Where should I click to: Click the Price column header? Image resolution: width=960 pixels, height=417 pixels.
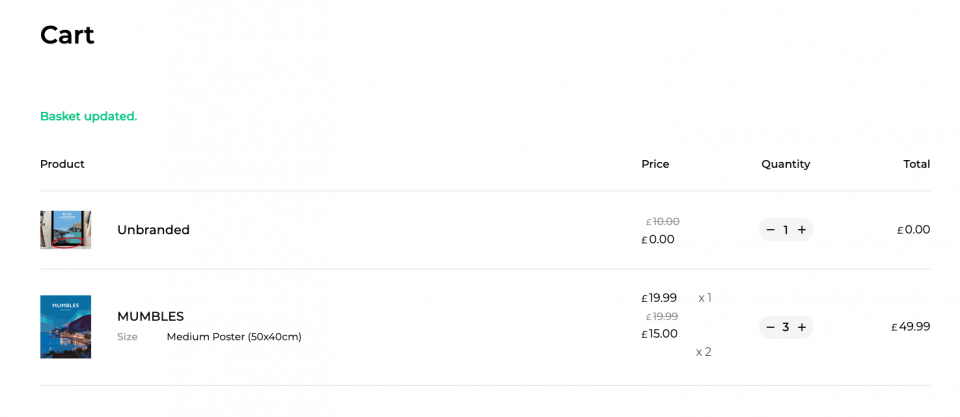pyautogui.click(x=655, y=164)
